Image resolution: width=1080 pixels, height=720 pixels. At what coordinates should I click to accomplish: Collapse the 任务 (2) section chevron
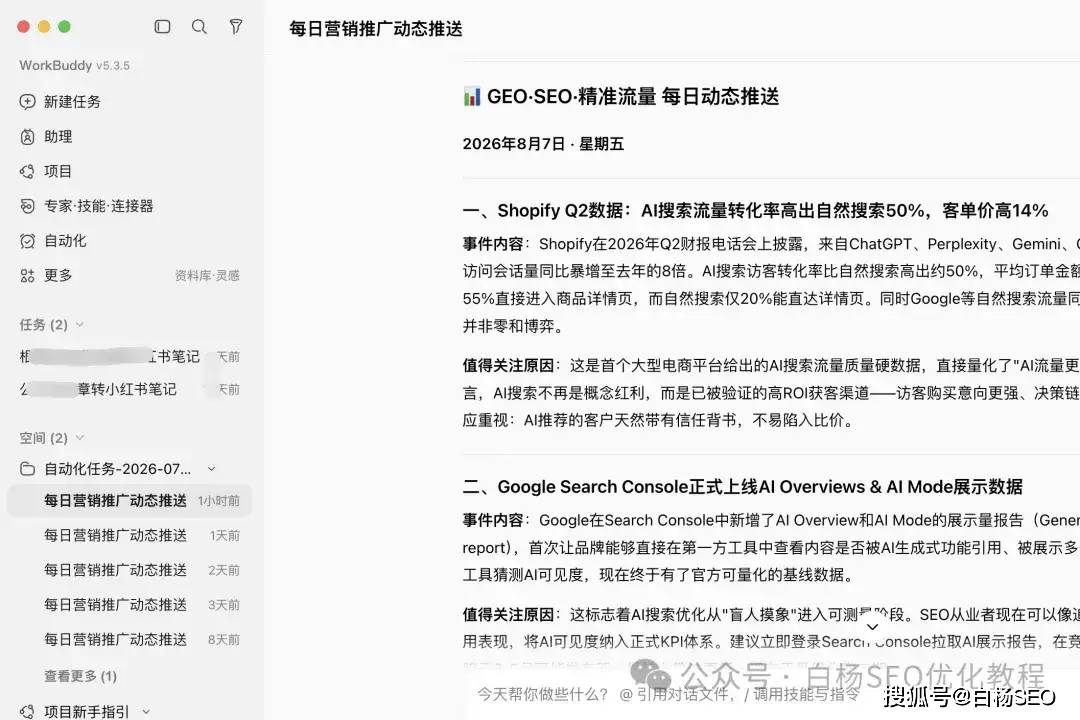point(80,325)
